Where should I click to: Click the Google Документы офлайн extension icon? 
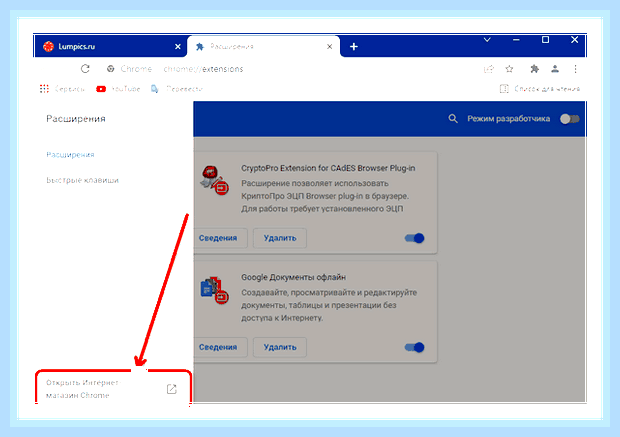tap(214, 289)
